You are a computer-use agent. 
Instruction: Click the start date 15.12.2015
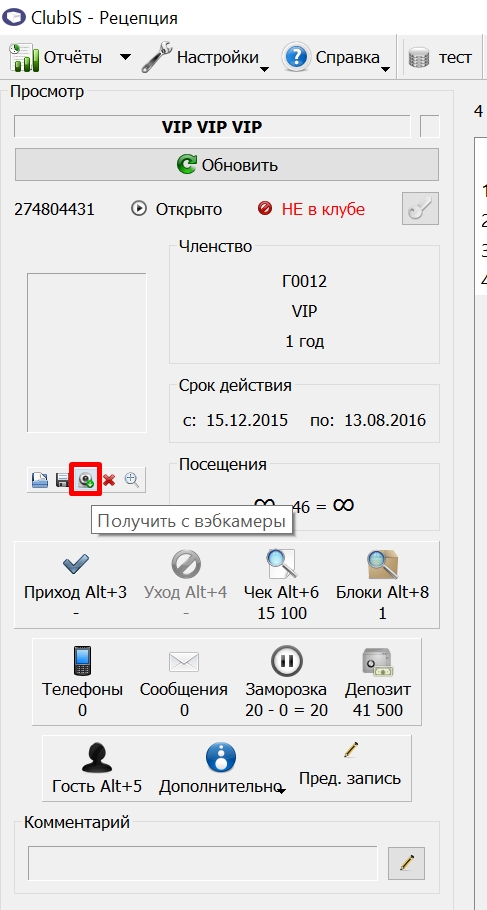point(247,420)
